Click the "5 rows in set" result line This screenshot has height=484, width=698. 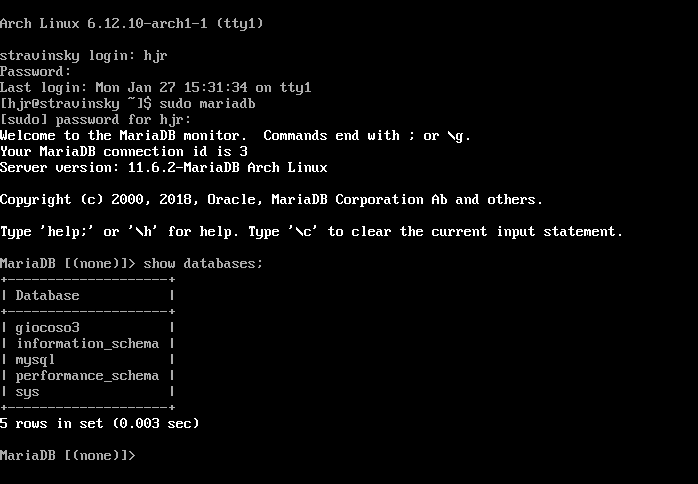[x=99, y=423]
